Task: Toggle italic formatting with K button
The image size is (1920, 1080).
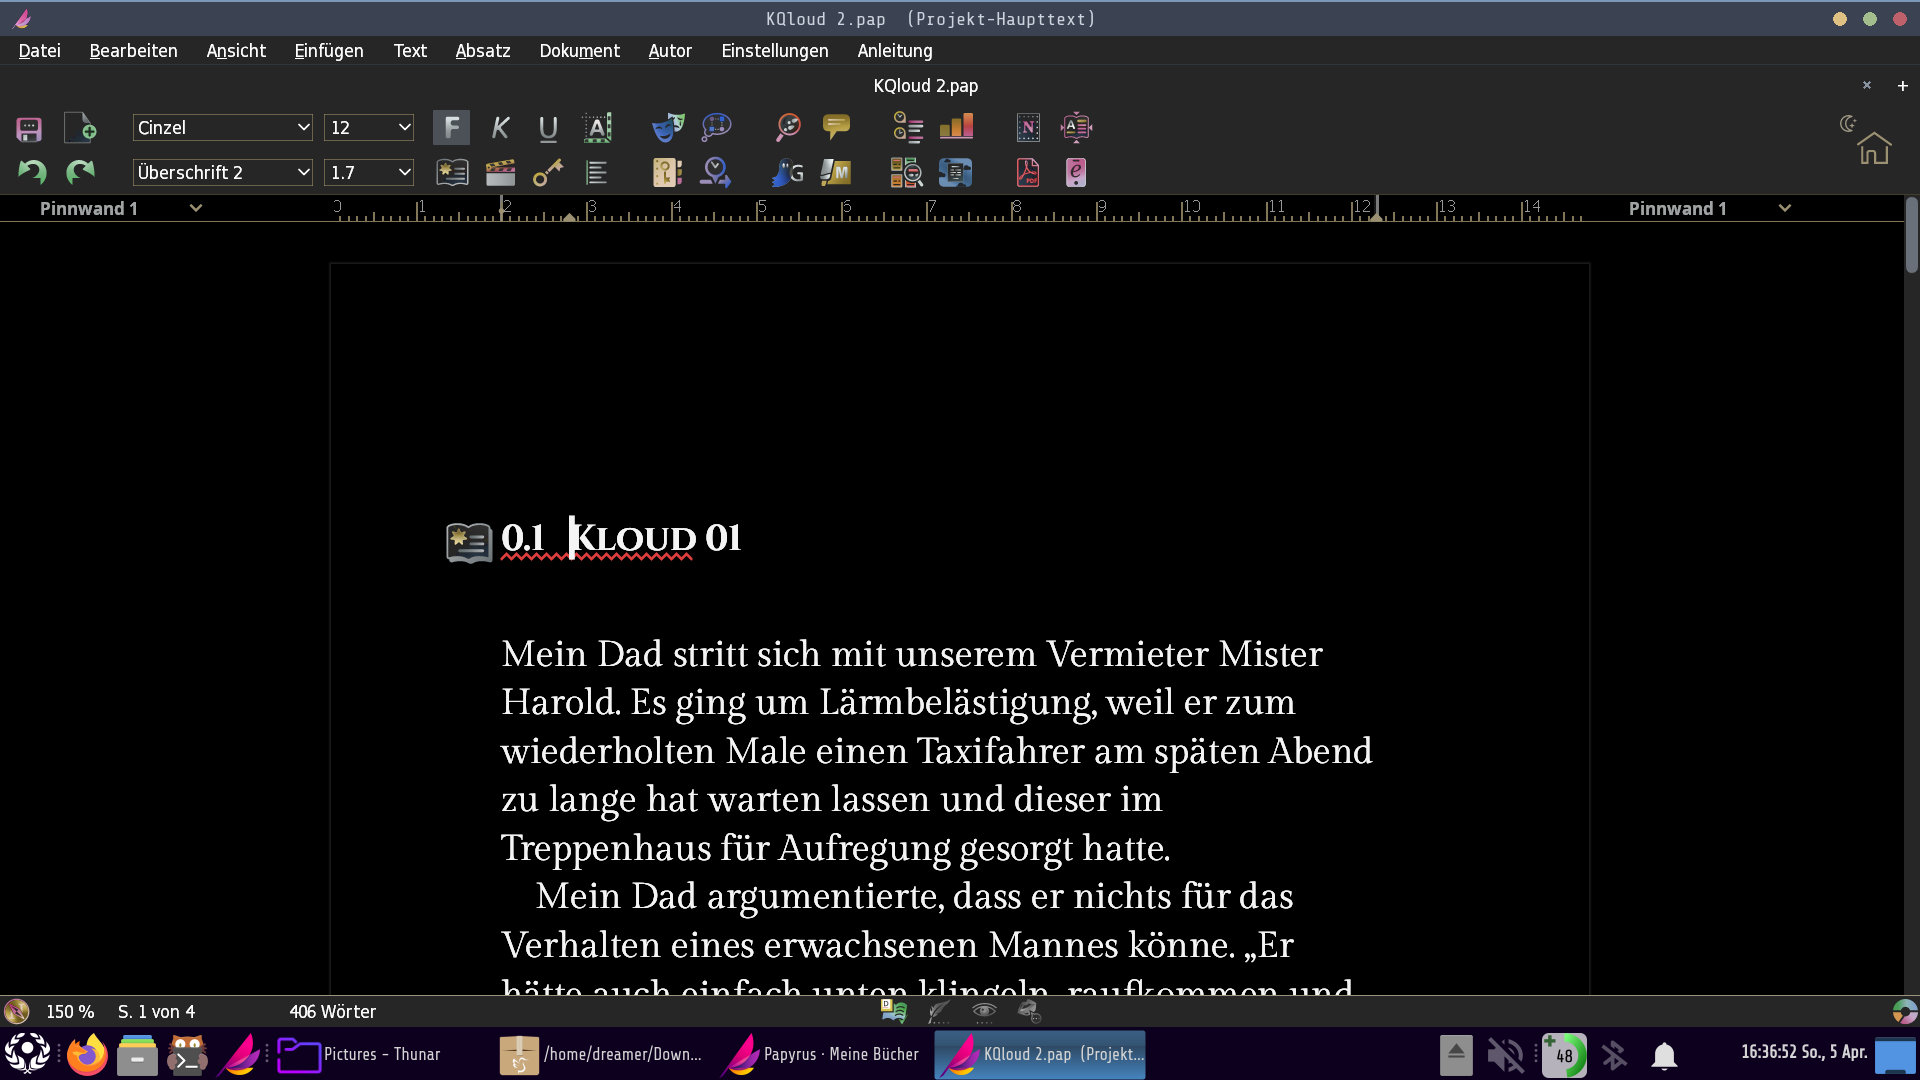Action: pos(500,127)
